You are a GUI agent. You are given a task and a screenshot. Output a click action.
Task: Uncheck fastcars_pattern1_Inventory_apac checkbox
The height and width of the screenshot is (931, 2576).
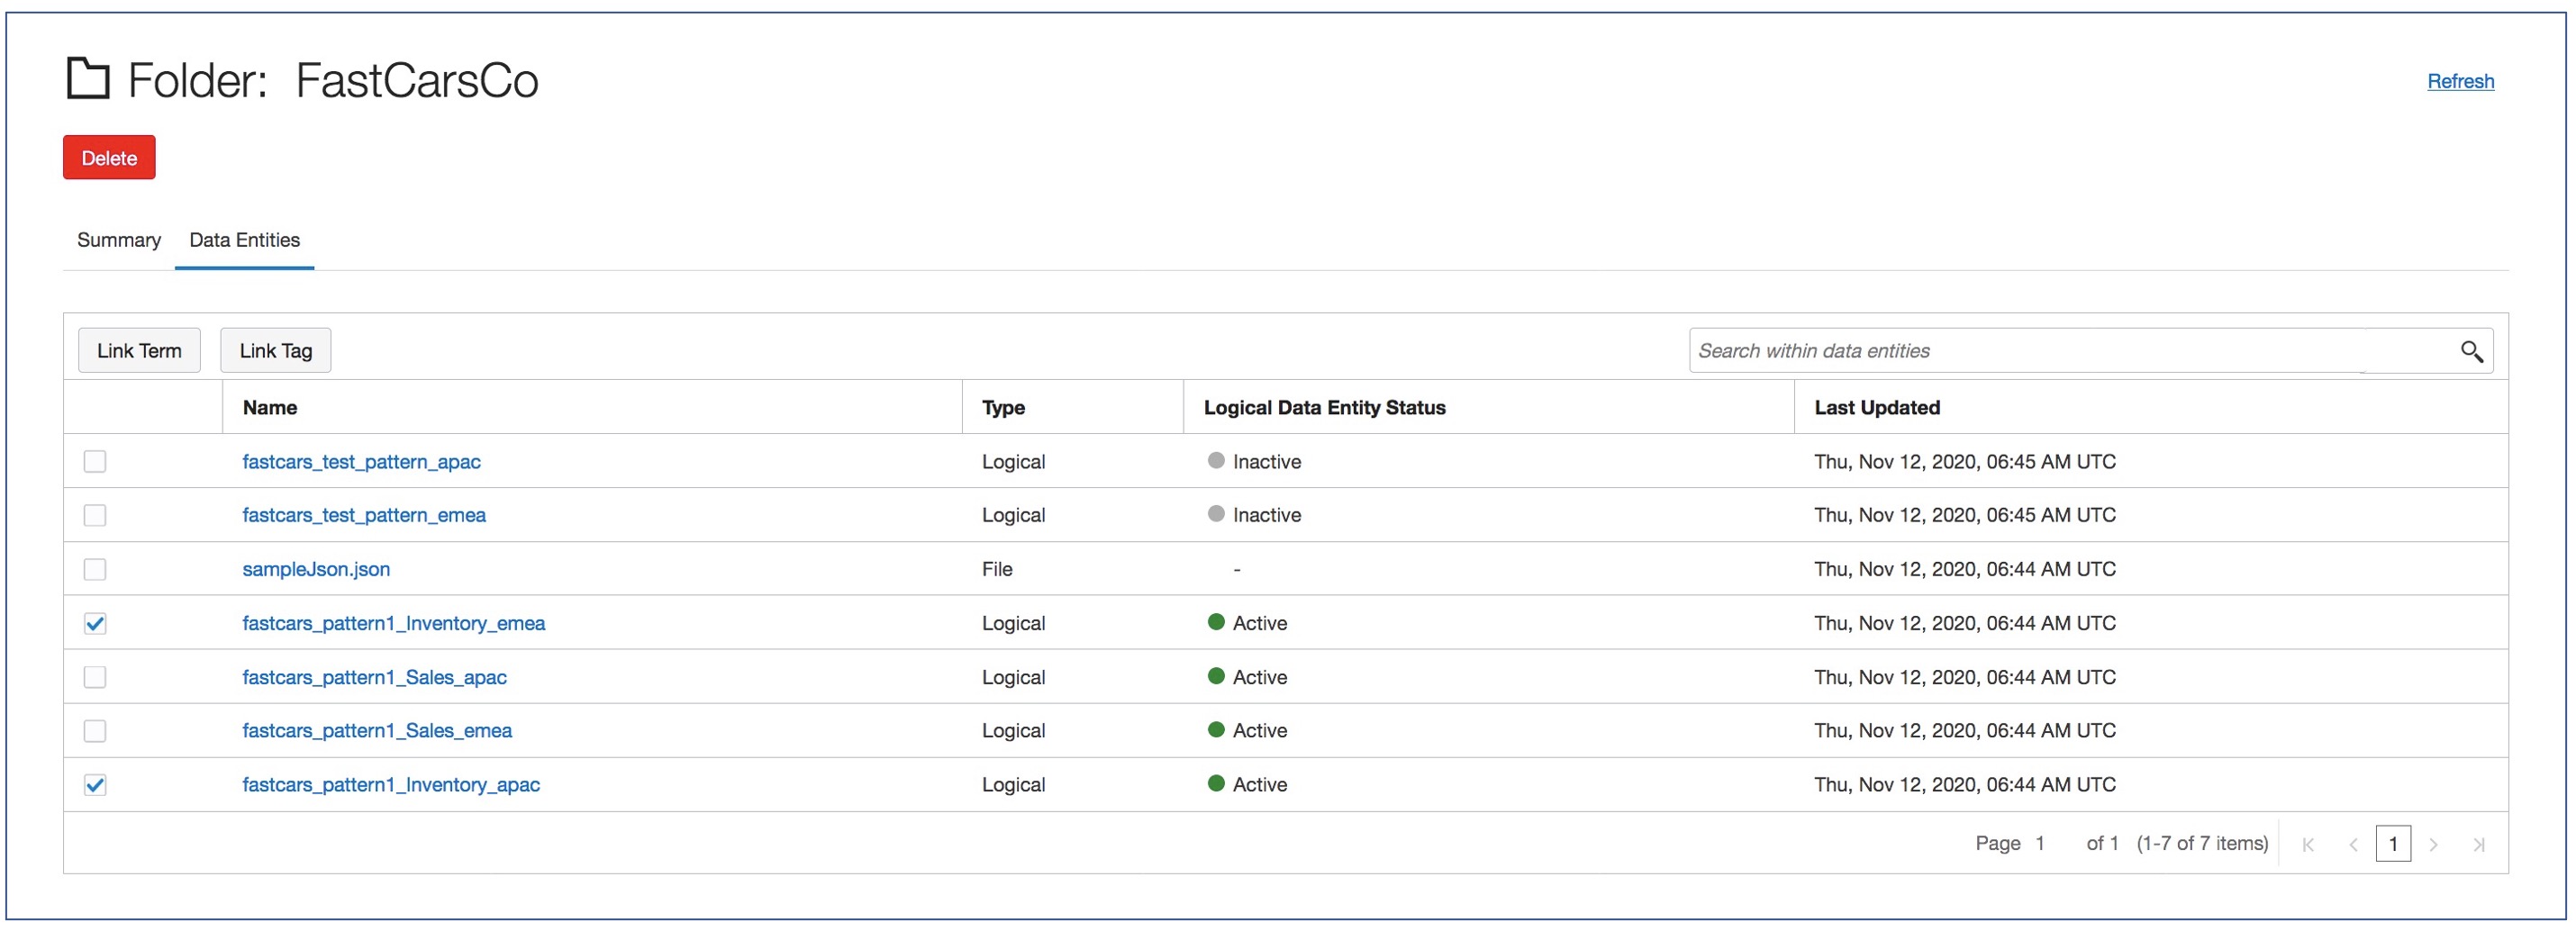[x=95, y=785]
